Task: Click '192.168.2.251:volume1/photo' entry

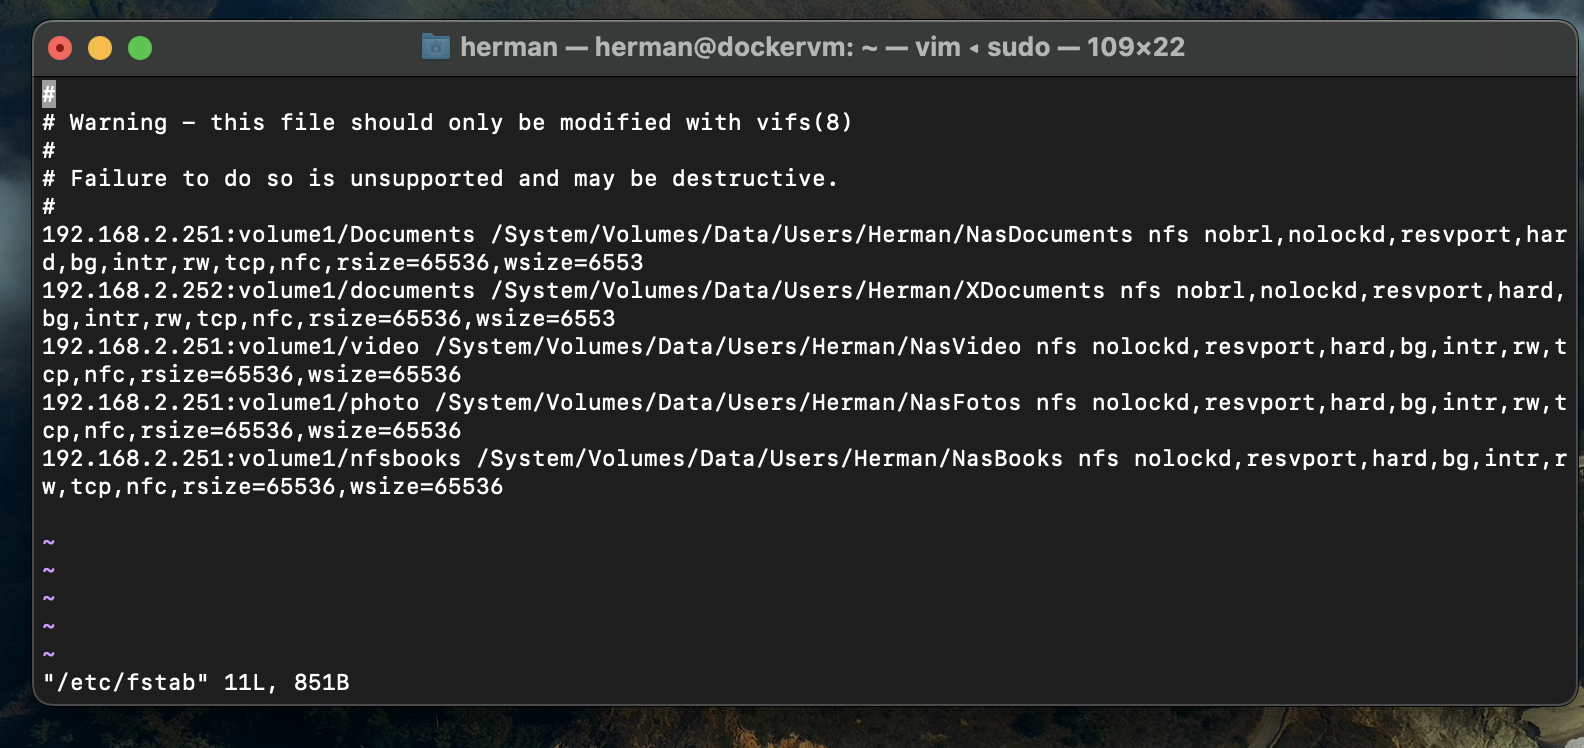Action: [x=230, y=402]
